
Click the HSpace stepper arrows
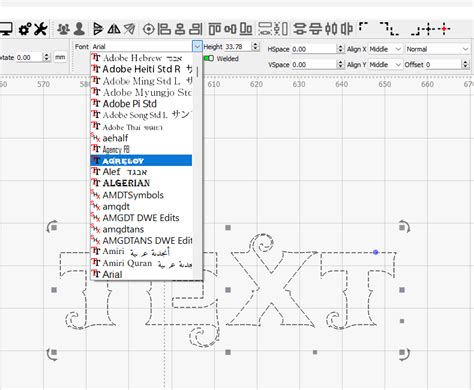340,49
